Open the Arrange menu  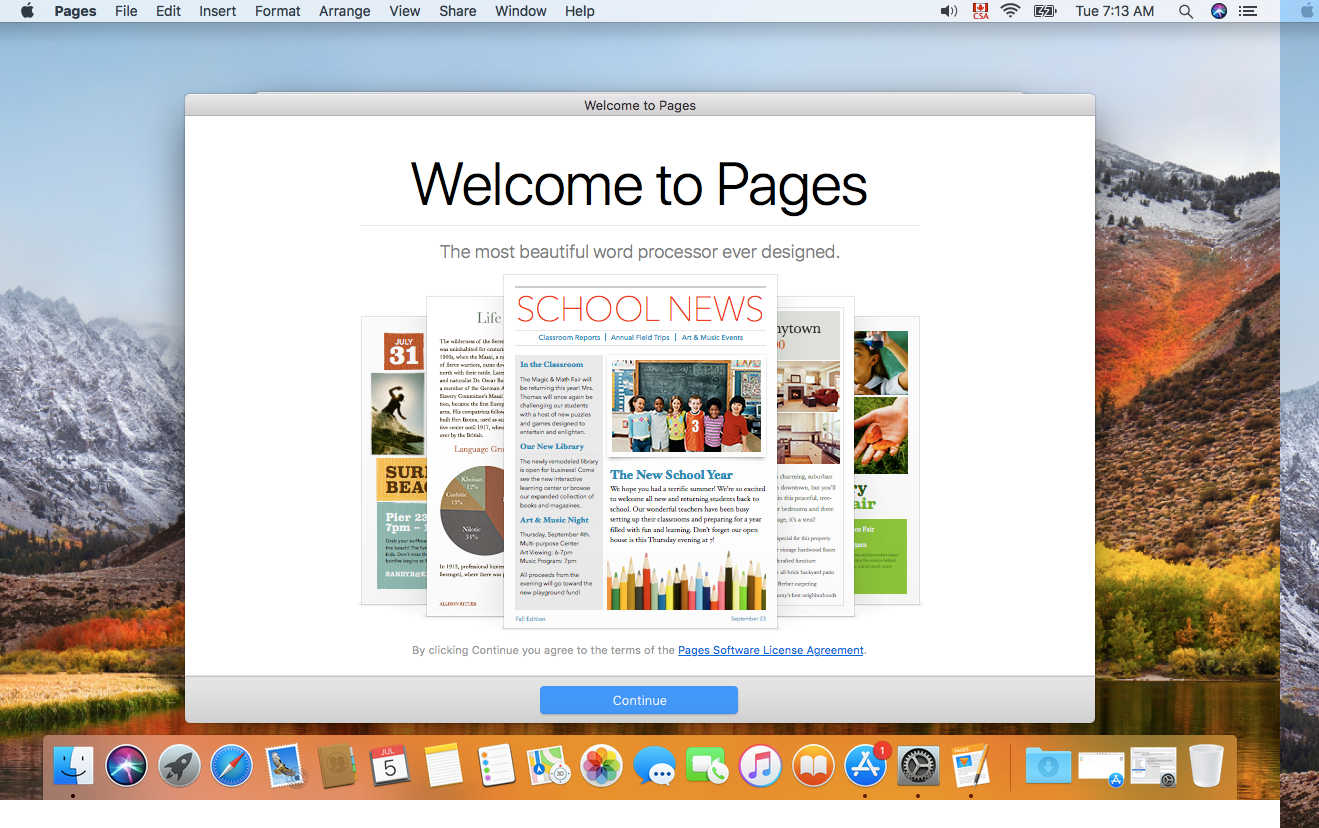point(343,11)
